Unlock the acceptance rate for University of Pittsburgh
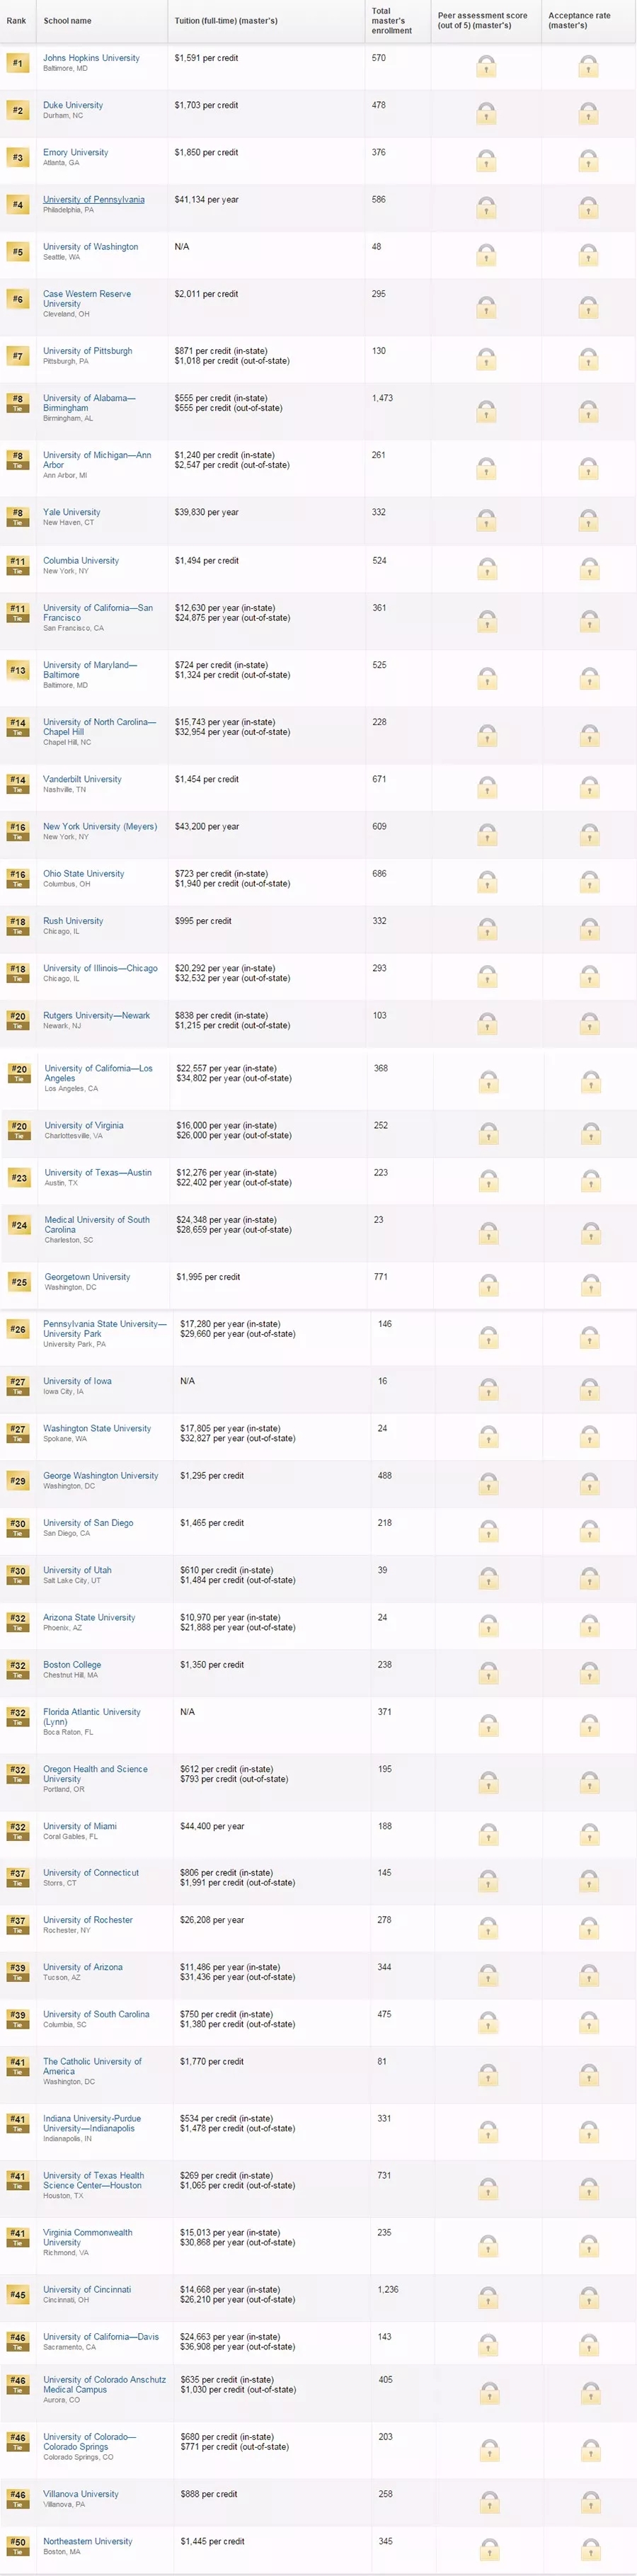The image size is (637, 2576). click(589, 359)
